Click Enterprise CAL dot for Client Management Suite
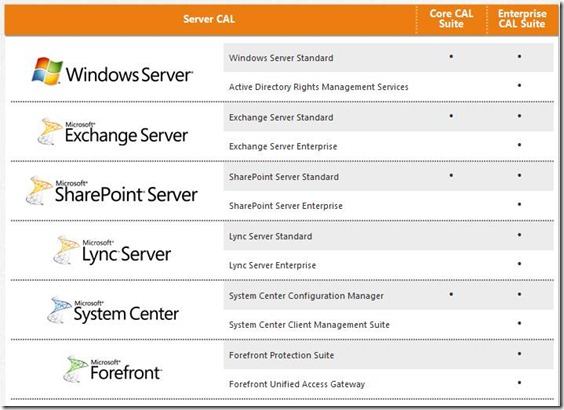This screenshot has height=410, width=564. pos(519,323)
